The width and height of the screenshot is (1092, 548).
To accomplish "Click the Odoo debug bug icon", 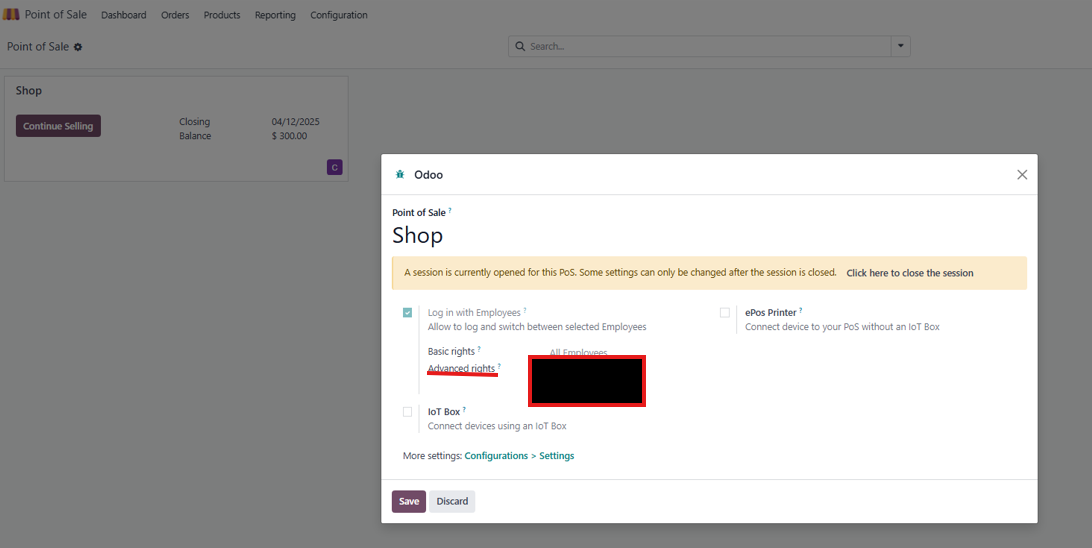I will click(400, 175).
